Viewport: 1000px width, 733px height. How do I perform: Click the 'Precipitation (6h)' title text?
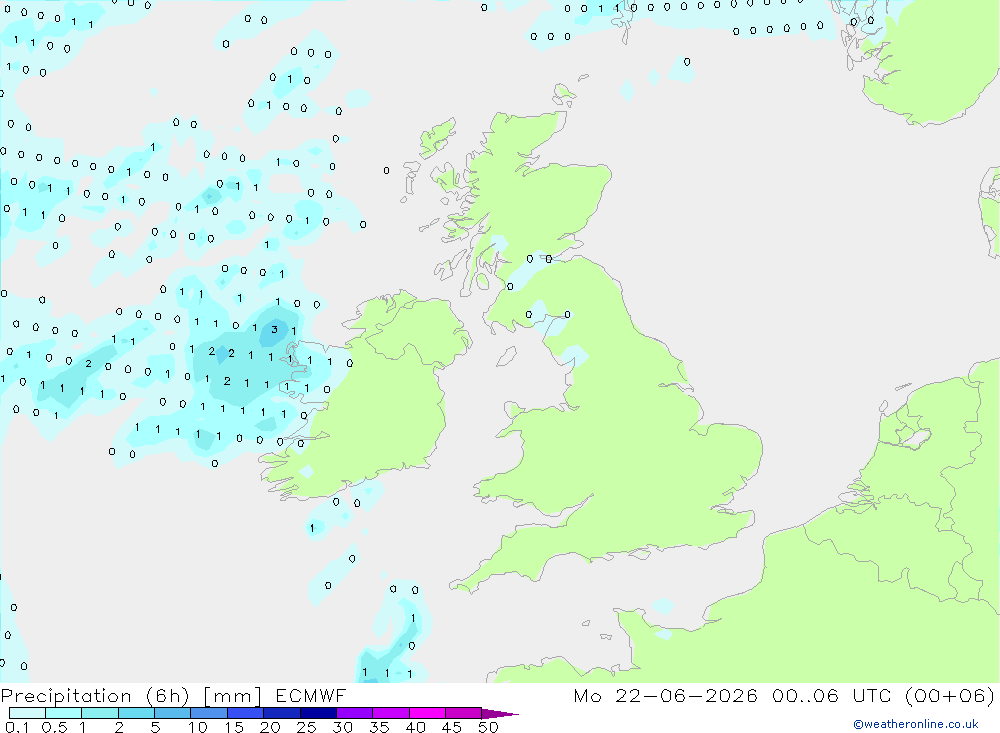click(x=95, y=696)
